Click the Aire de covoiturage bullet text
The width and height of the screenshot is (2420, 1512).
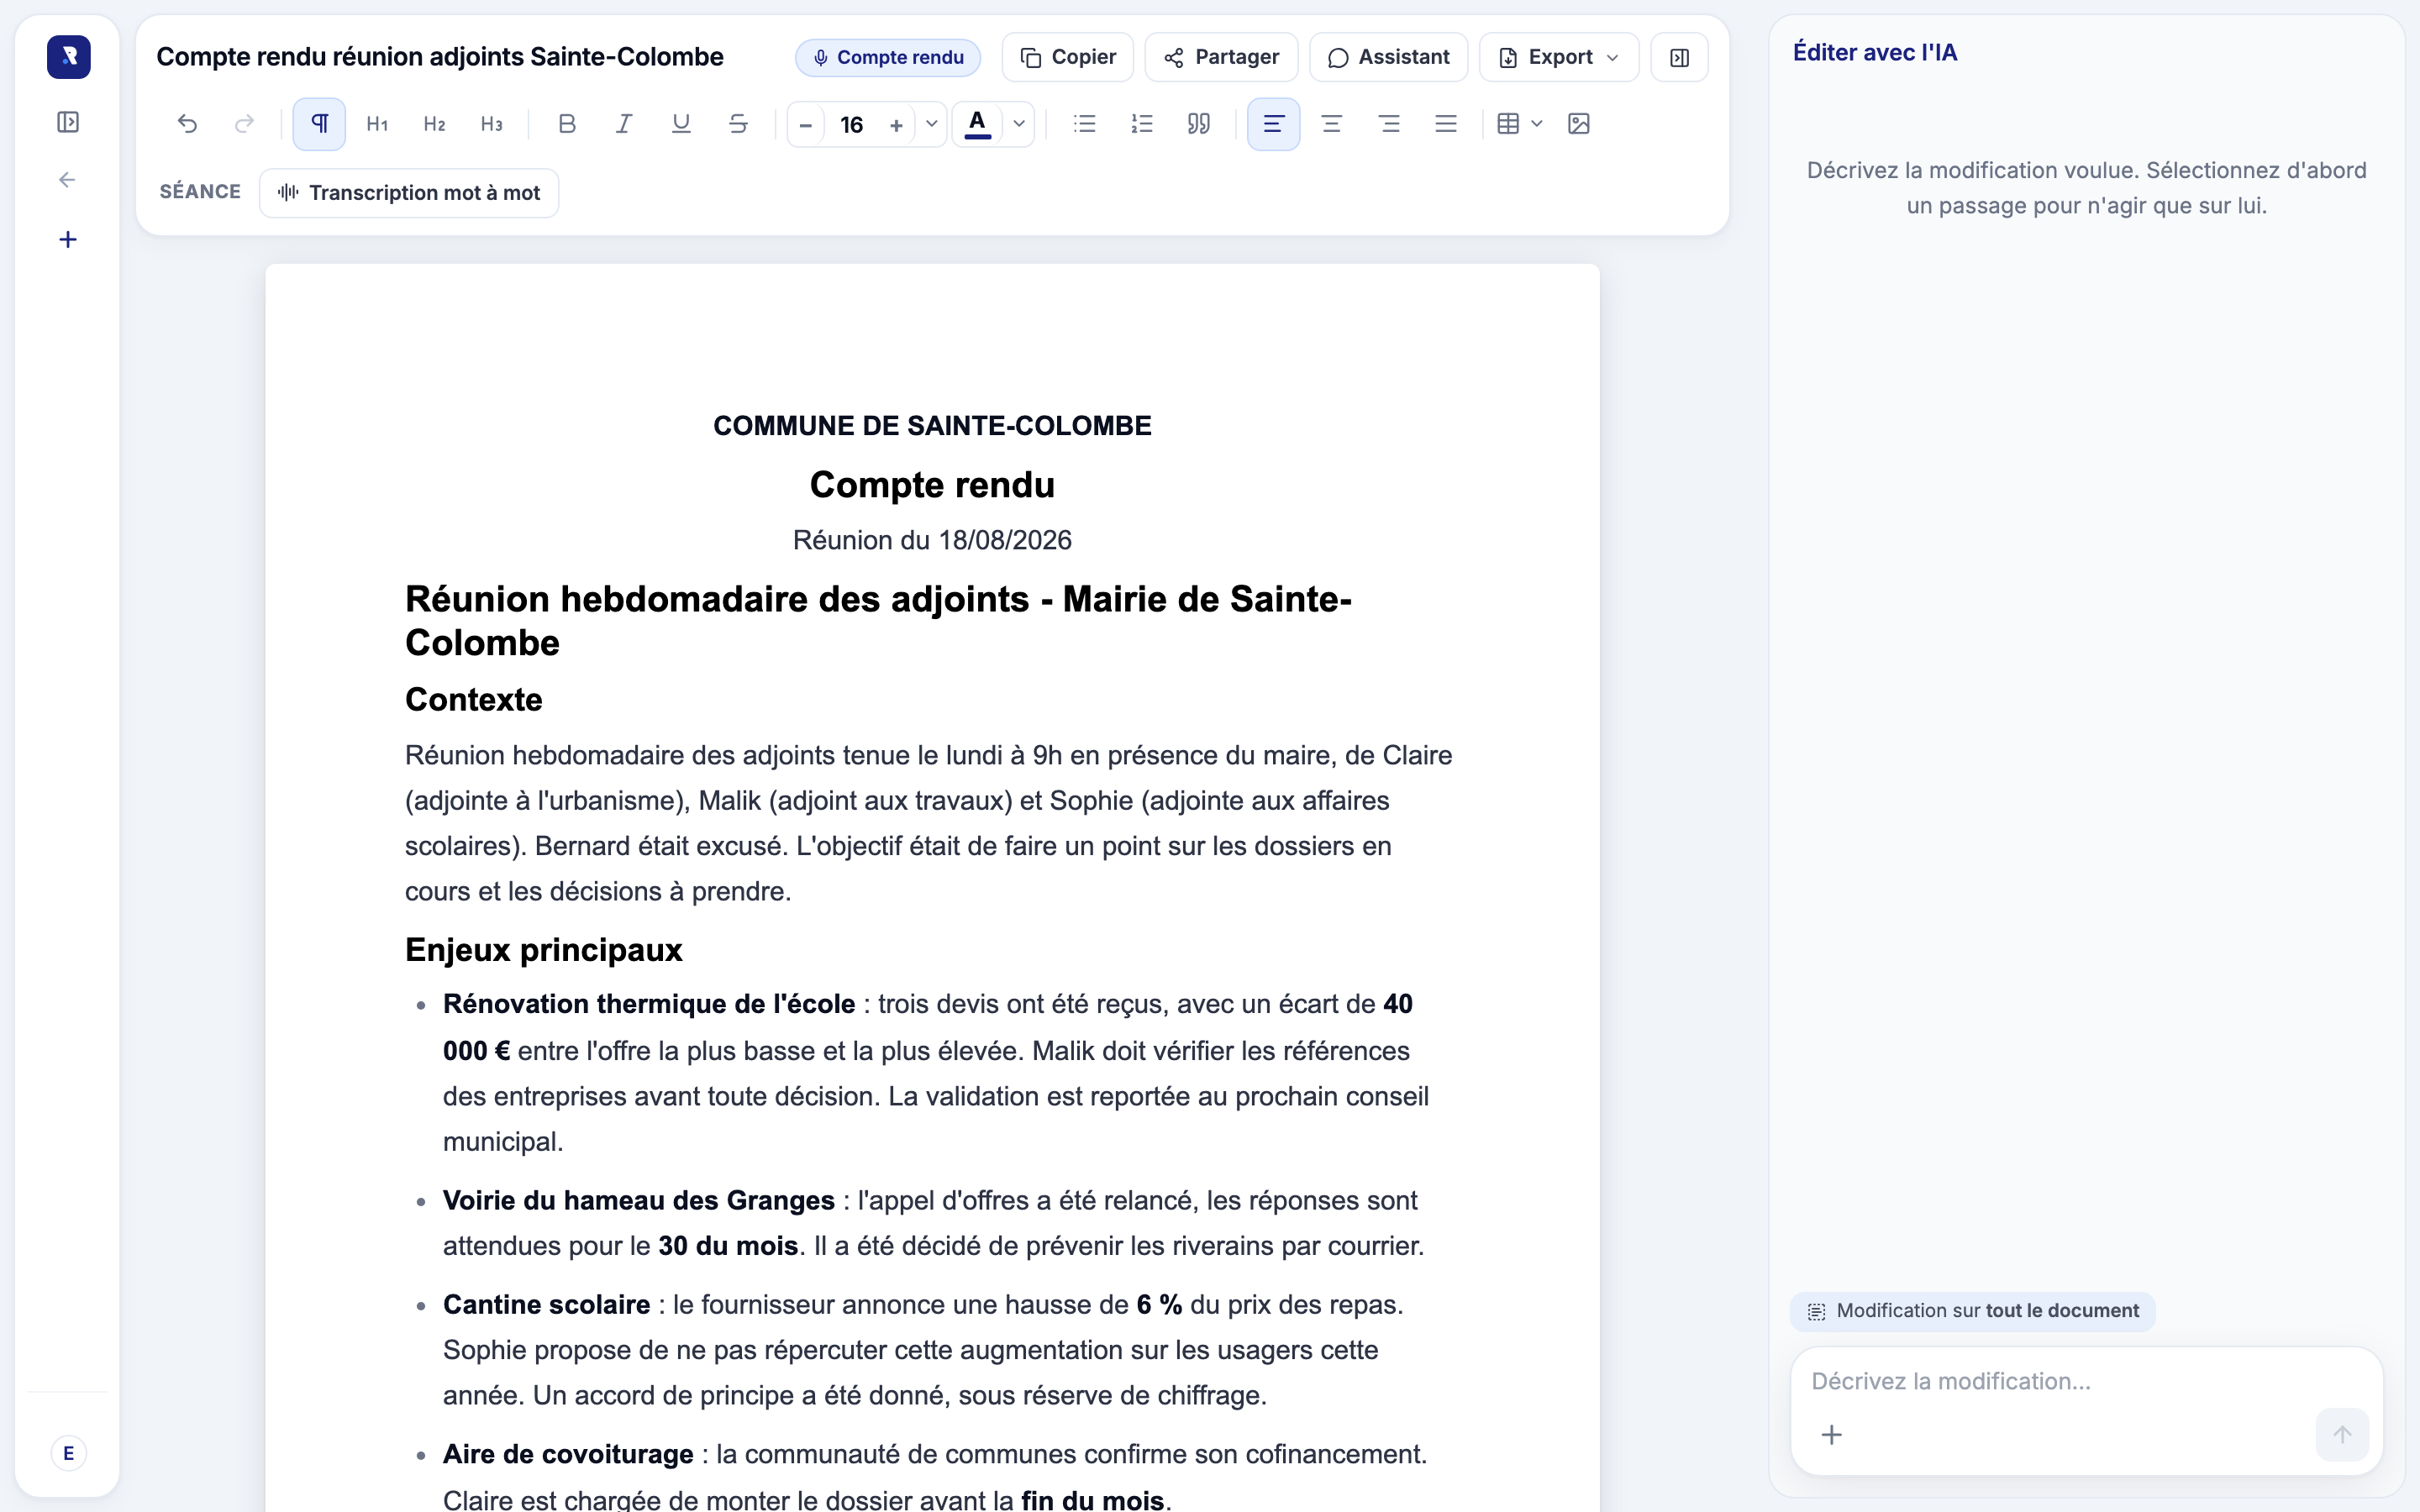point(568,1454)
